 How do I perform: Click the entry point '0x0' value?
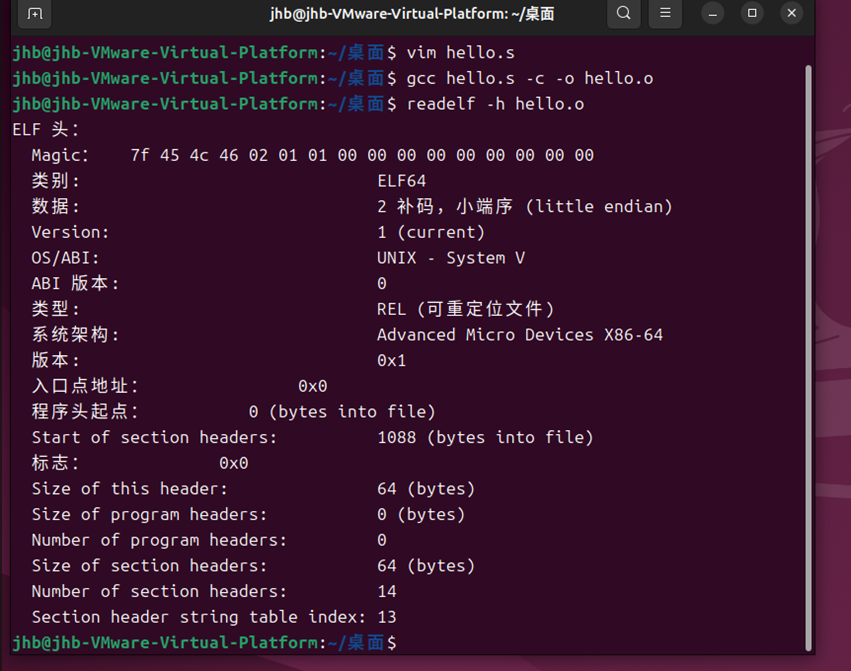click(313, 386)
